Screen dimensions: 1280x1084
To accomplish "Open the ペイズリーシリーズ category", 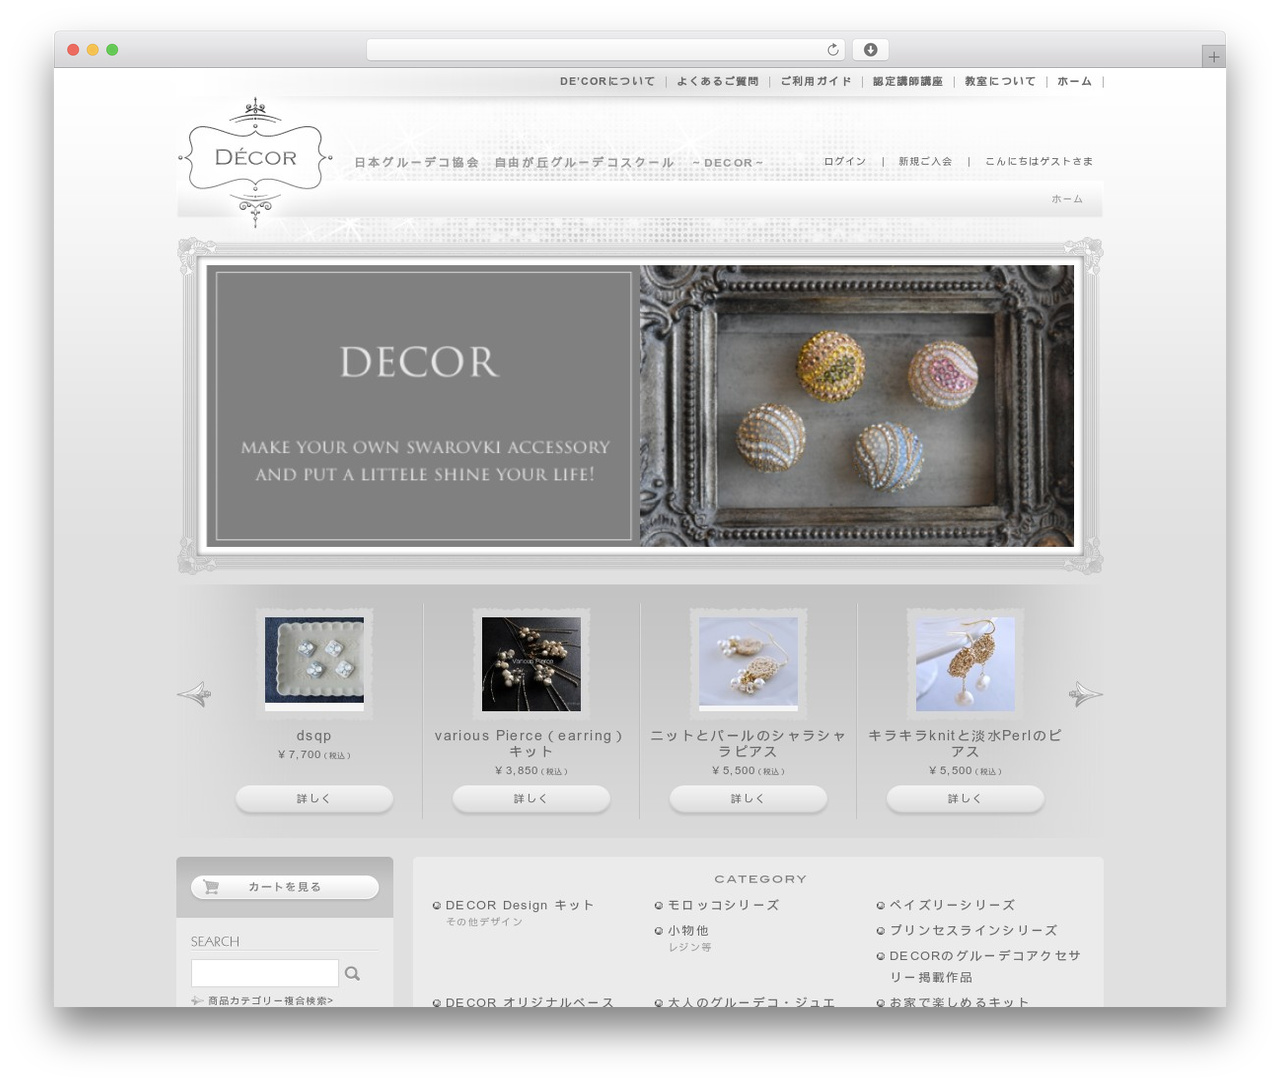I will point(952,905).
